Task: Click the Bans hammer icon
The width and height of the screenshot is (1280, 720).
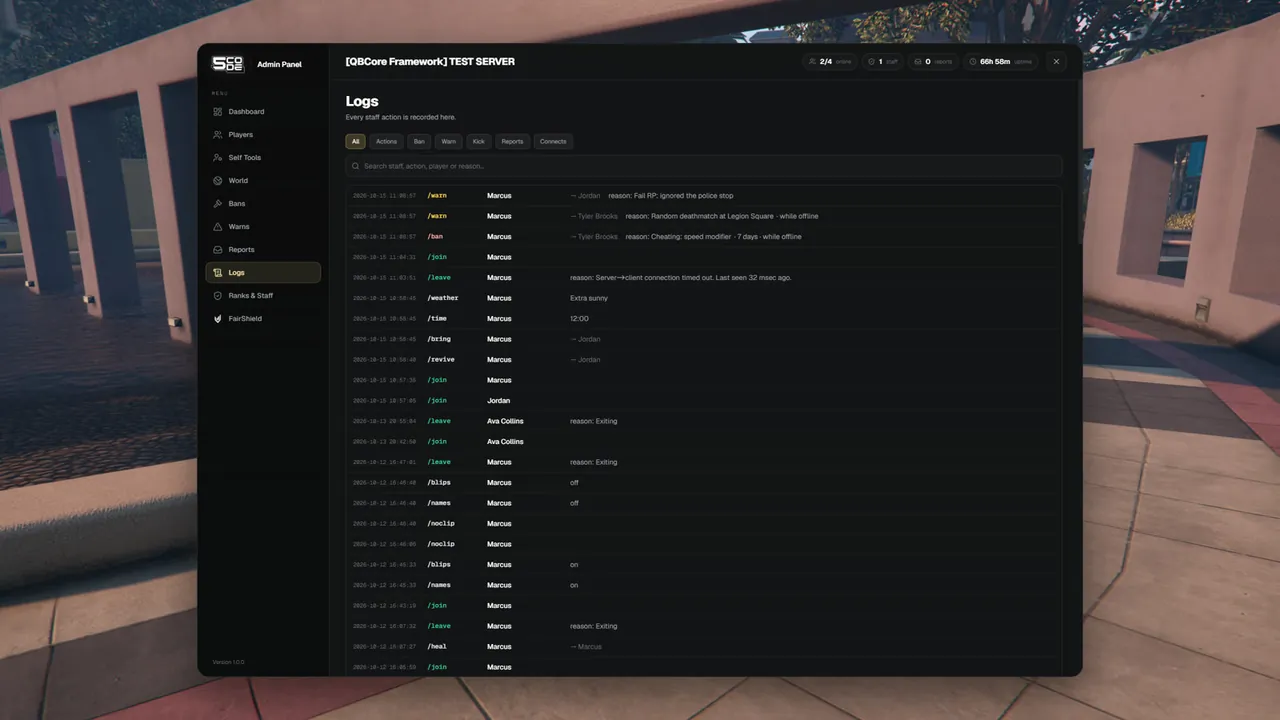Action: tap(218, 204)
